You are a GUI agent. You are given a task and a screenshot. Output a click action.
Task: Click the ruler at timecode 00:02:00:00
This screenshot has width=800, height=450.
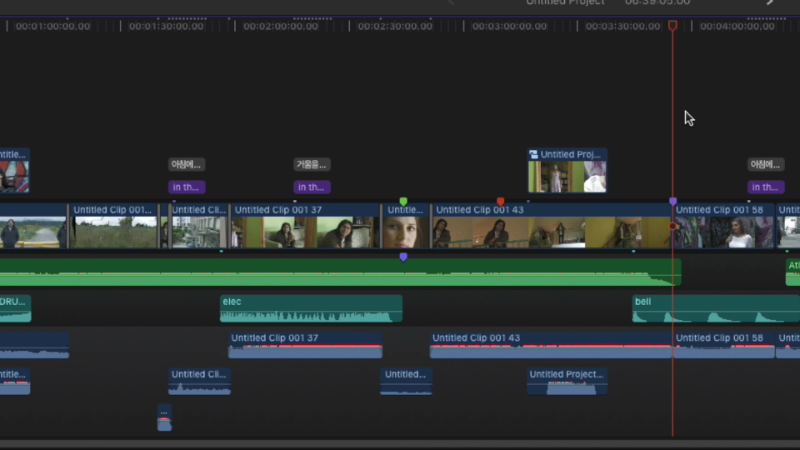[281, 26]
